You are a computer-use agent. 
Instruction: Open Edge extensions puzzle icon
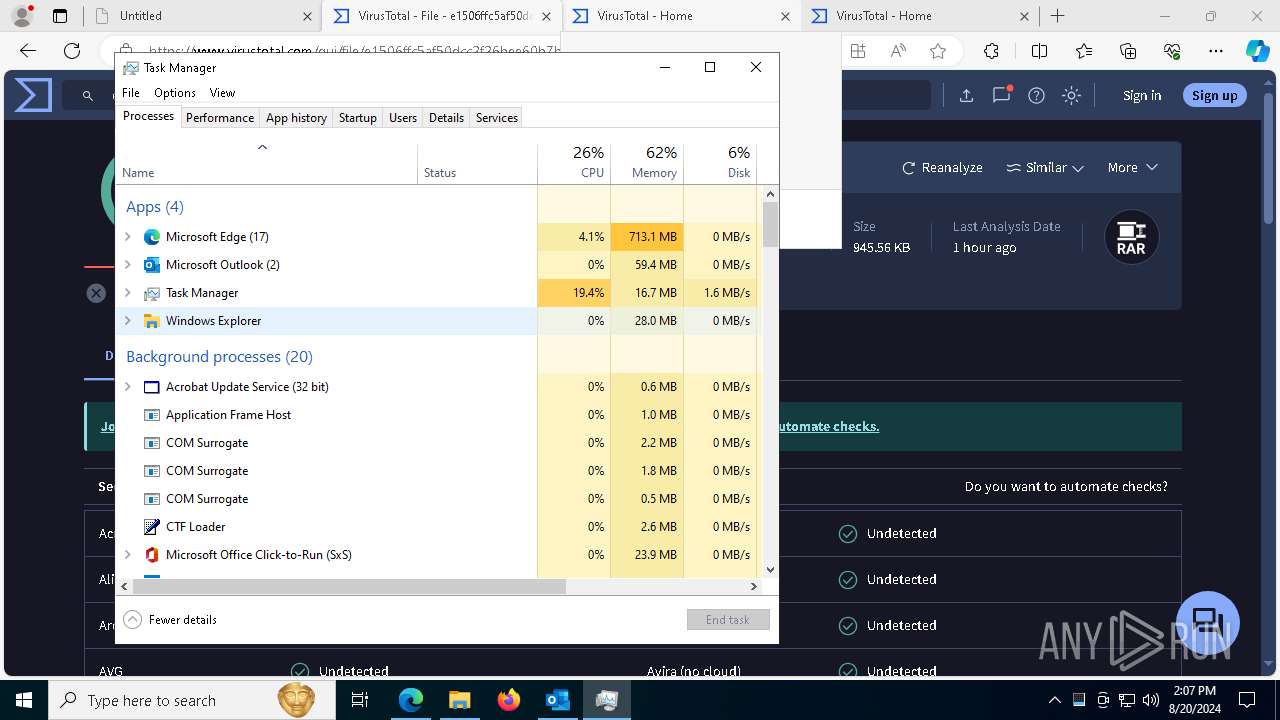coord(991,51)
